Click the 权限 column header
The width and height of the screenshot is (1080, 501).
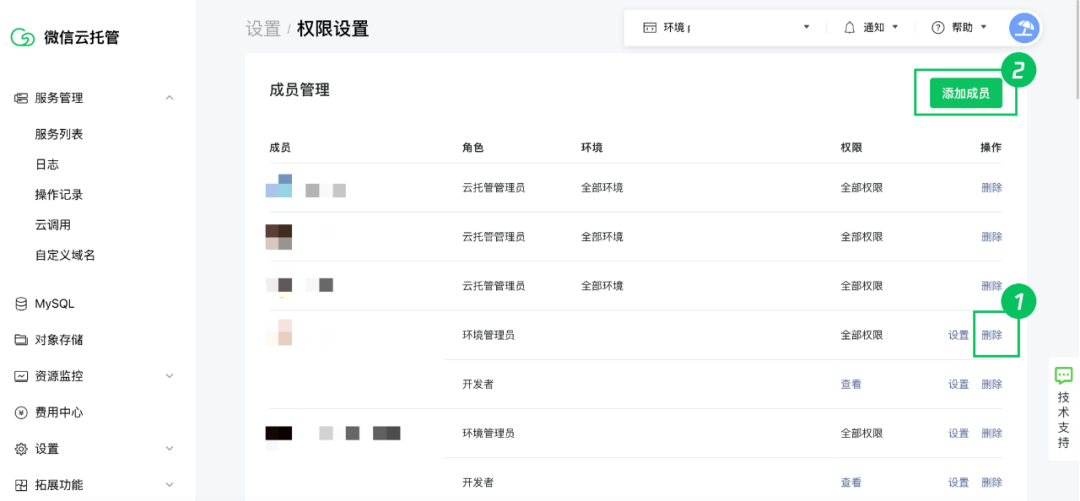pos(851,147)
